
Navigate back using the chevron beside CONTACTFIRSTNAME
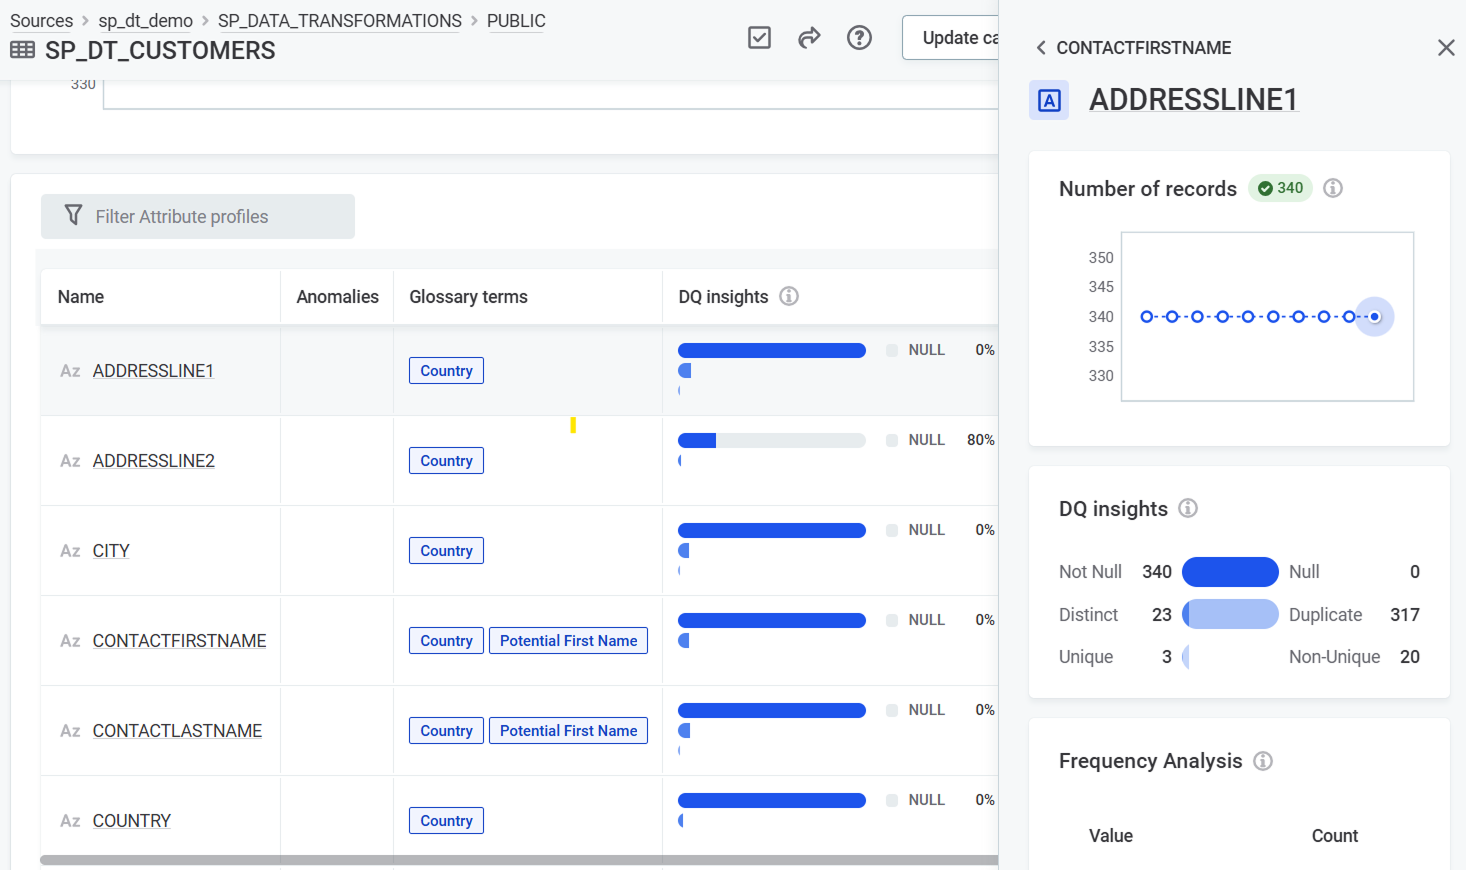pyautogui.click(x=1040, y=47)
